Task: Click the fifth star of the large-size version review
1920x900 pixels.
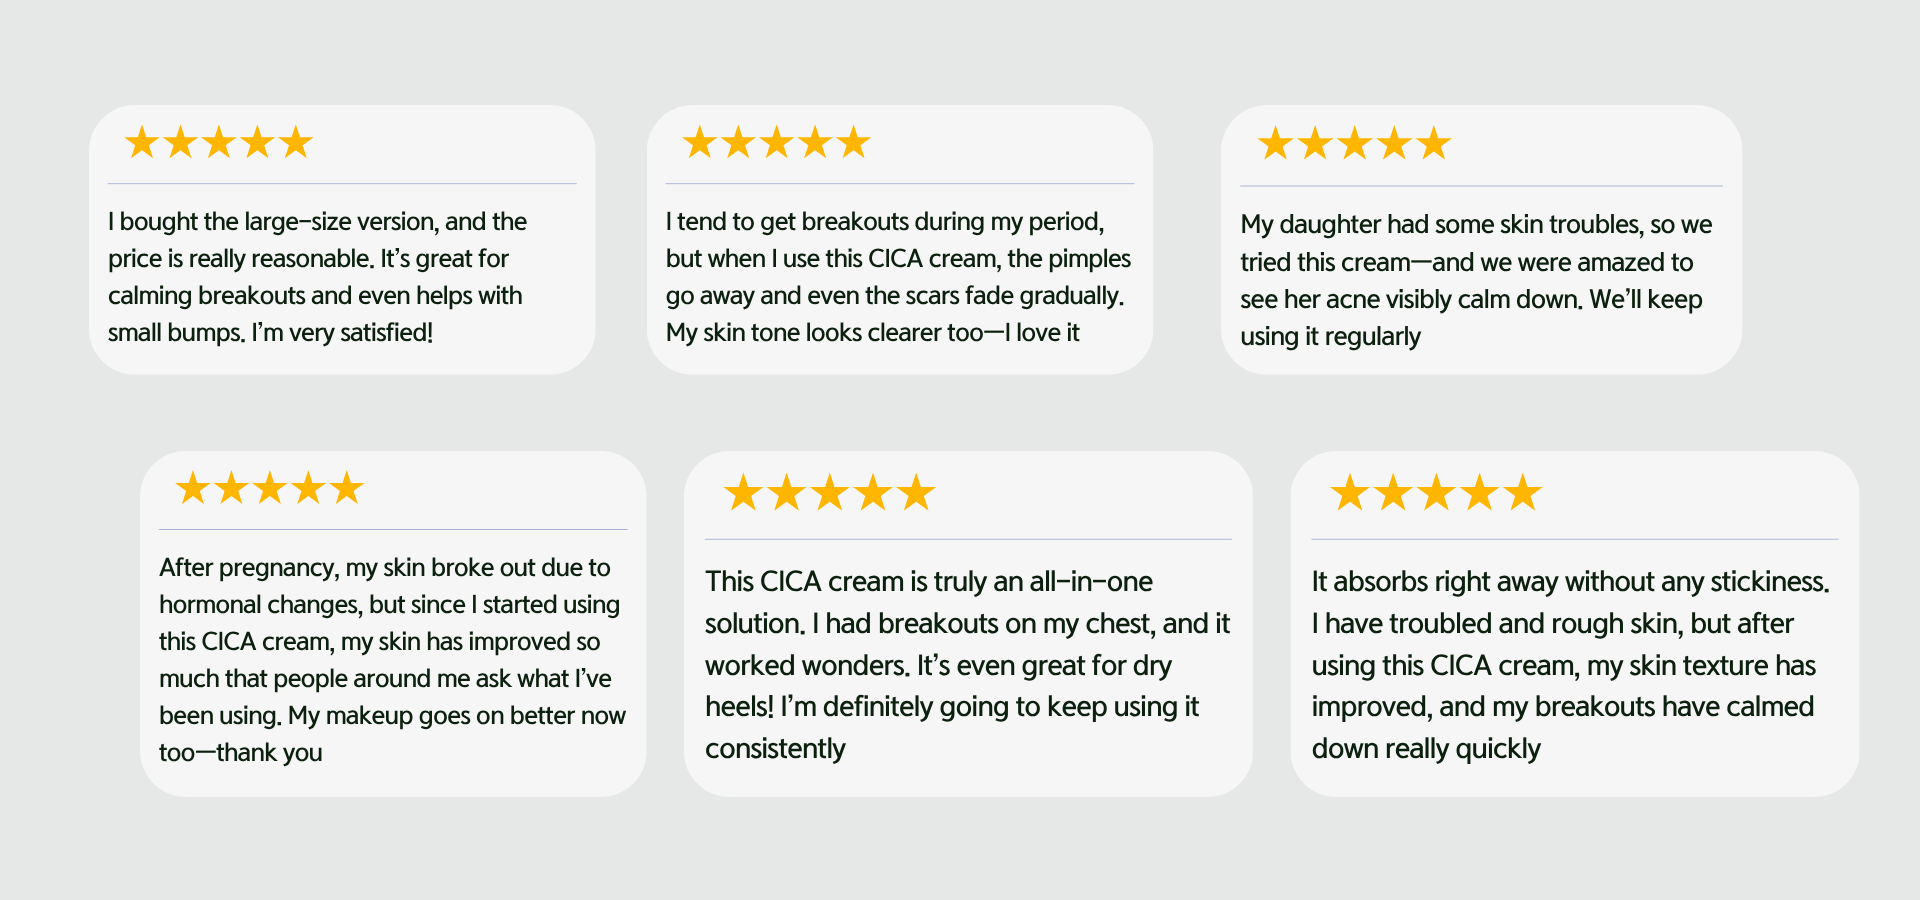Action: (x=296, y=143)
